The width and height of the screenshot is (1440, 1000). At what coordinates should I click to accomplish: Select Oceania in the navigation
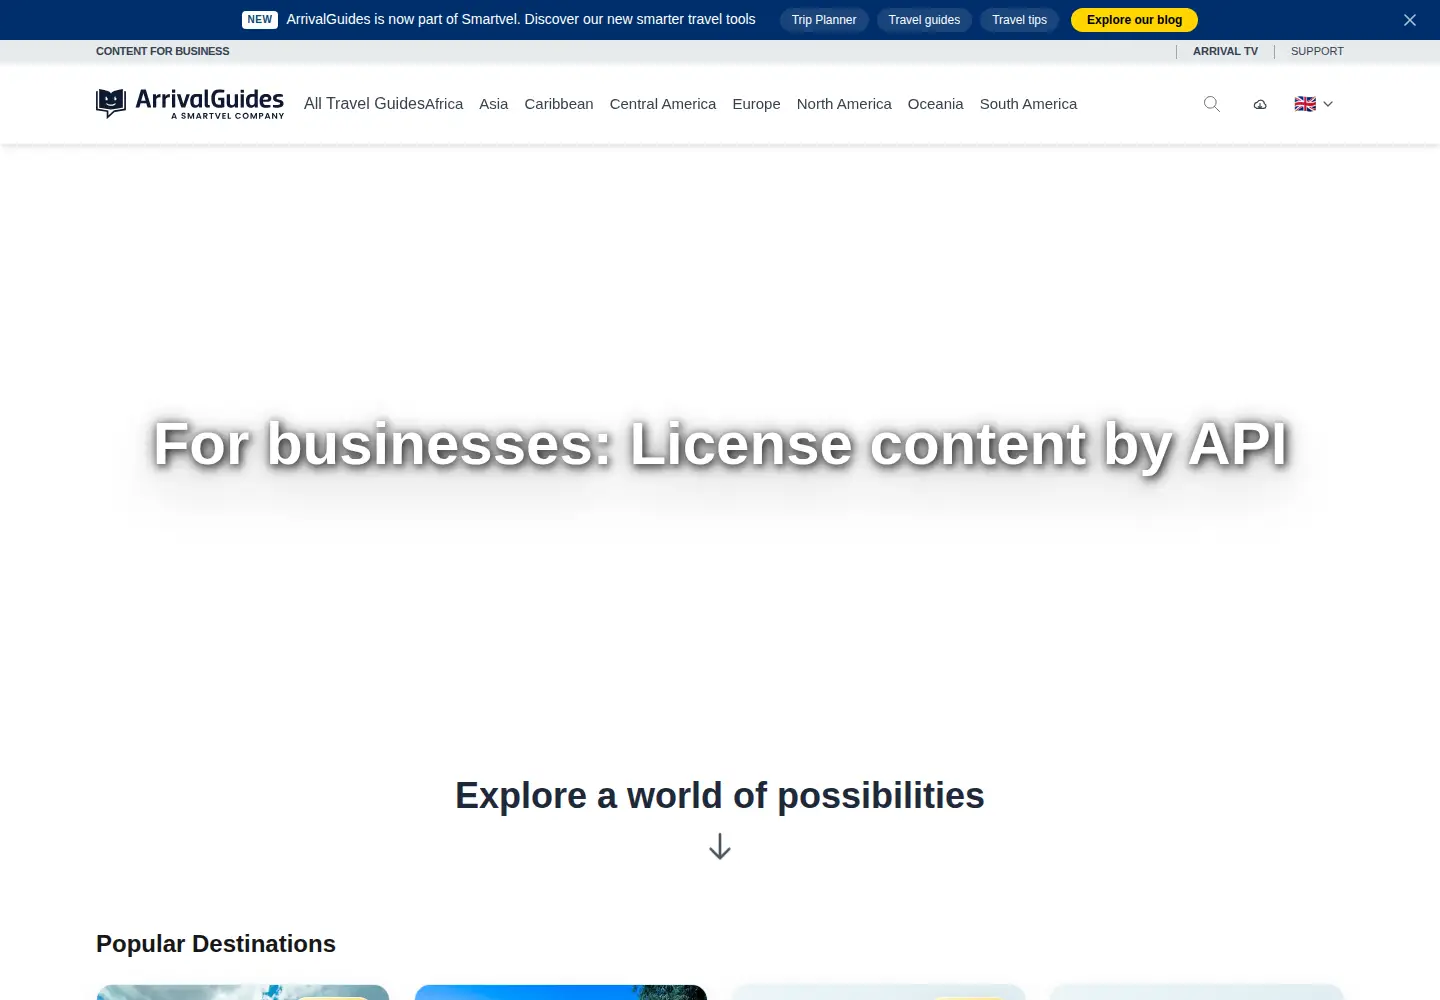coord(936,104)
